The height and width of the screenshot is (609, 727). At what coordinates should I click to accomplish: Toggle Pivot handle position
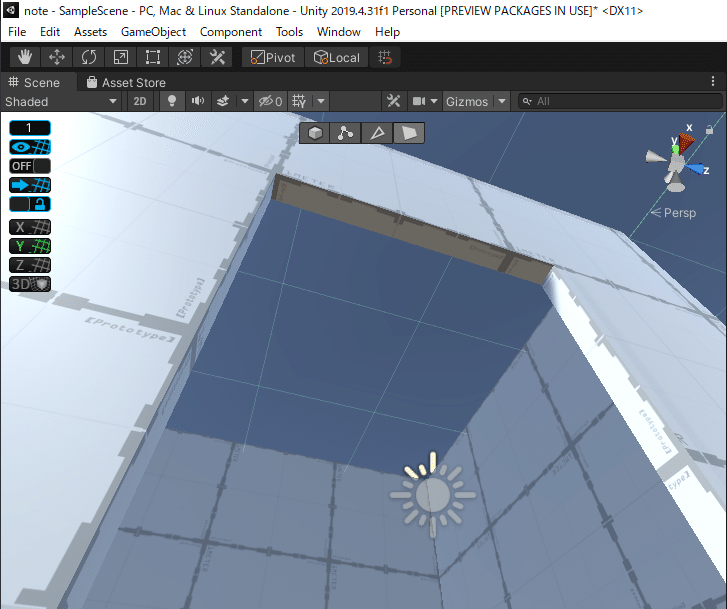(273, 58)
